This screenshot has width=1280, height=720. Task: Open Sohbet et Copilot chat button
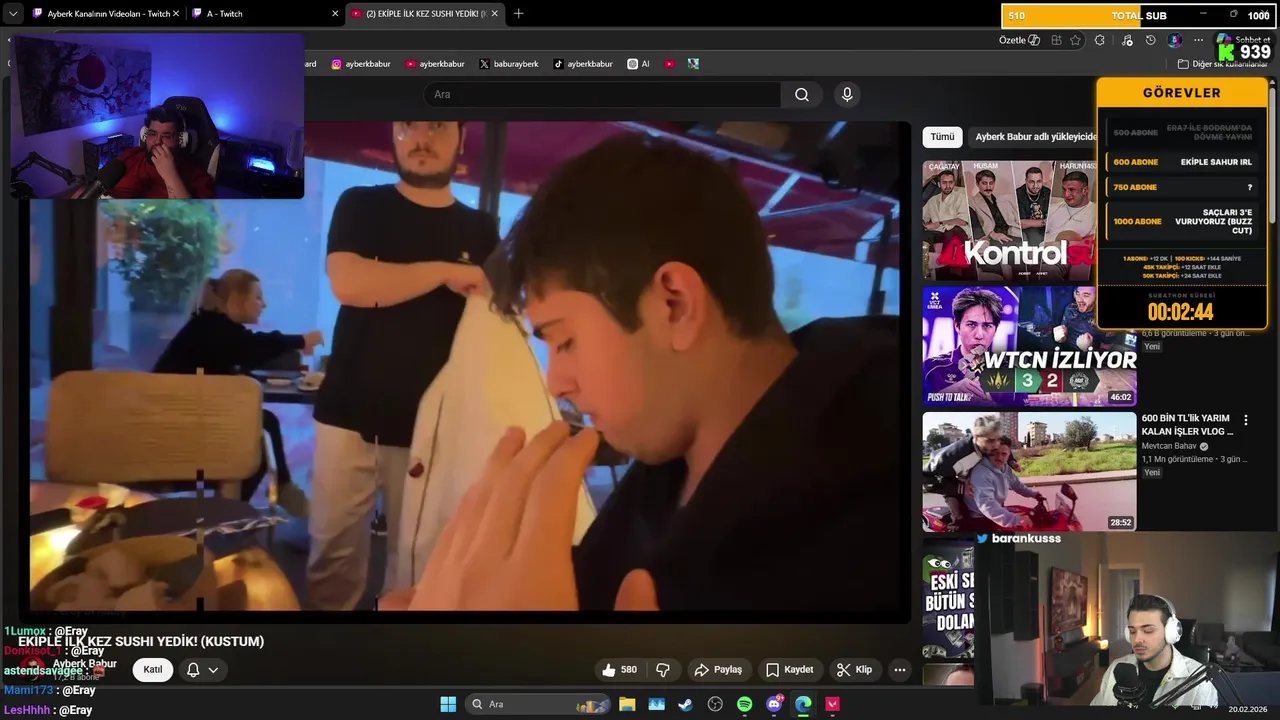pos(1245,40)
